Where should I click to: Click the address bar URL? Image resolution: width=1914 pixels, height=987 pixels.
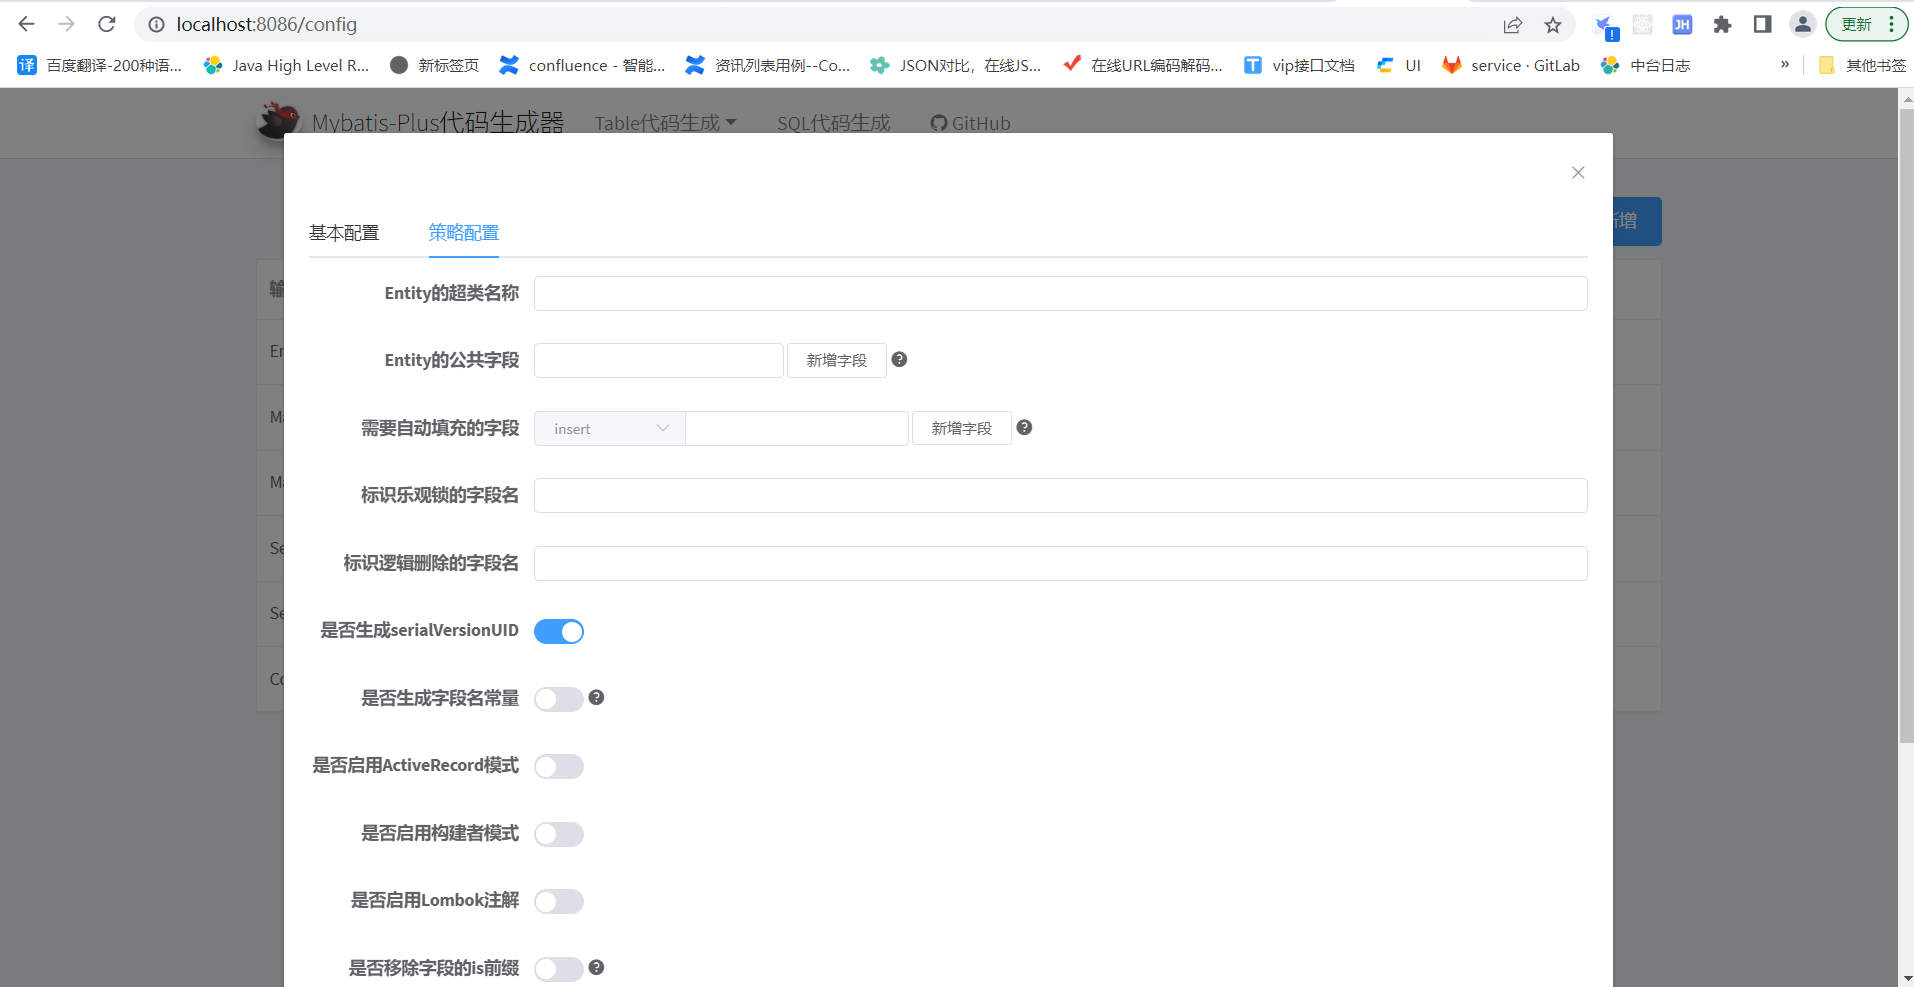tap(267, 24)
